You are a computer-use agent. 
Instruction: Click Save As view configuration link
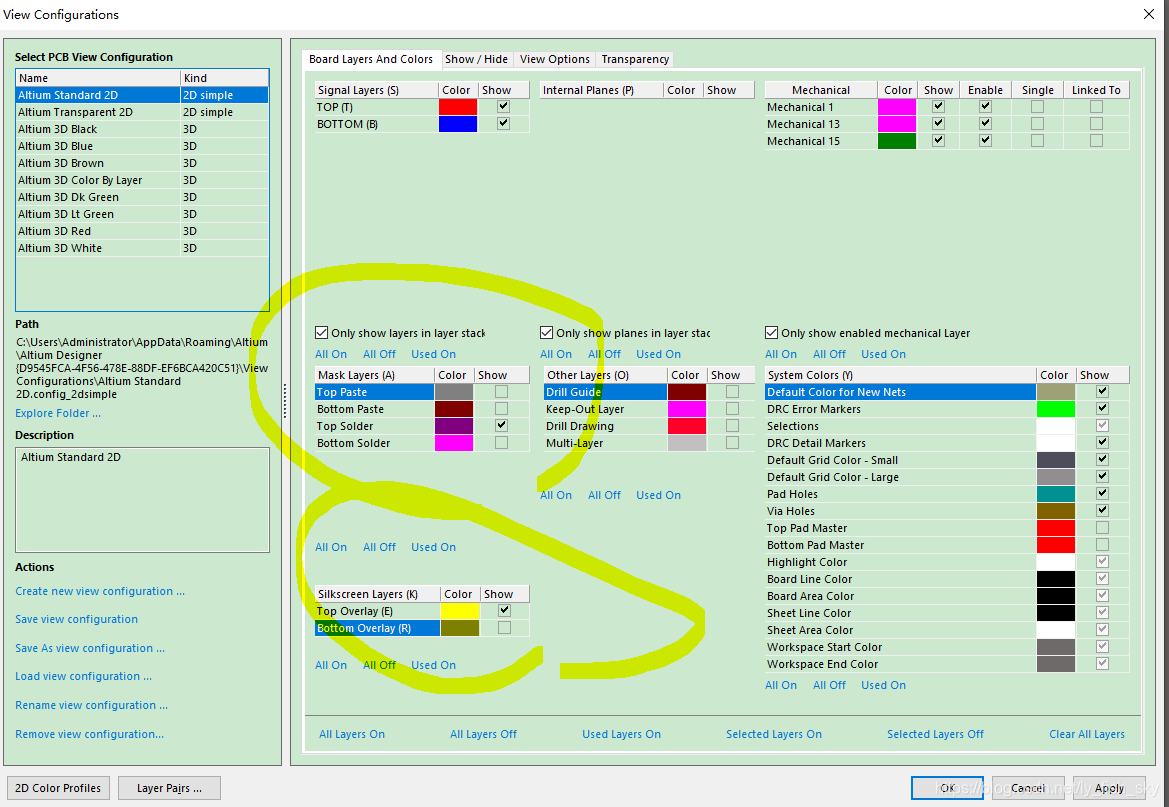(90, 648)
